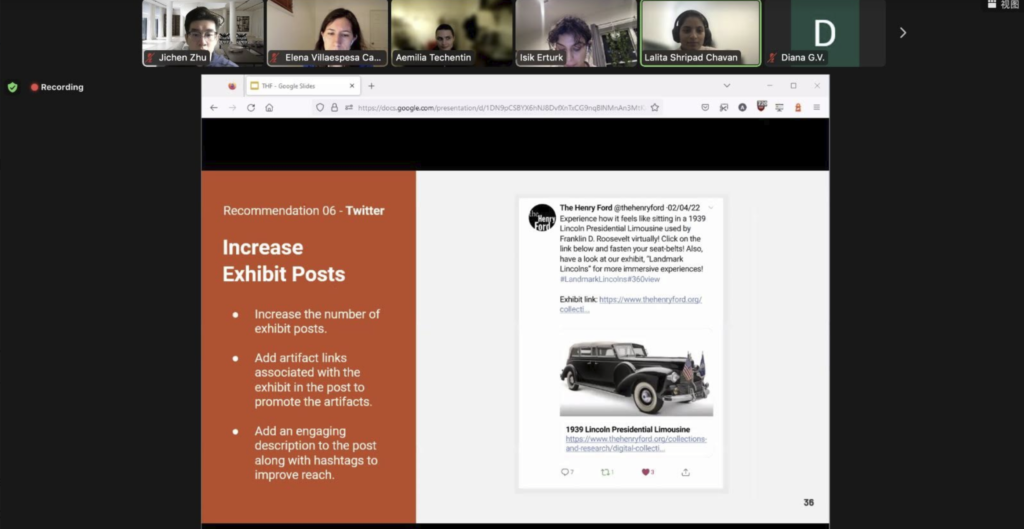
Task: Click the red Recording indicator
Action: pyautogui.click(x=57, y=87)
